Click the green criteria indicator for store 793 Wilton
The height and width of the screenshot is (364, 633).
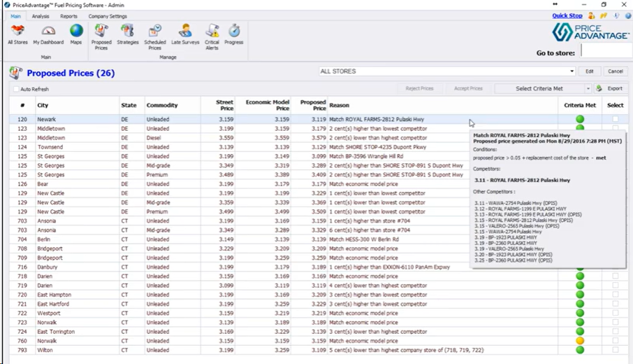click(580, 350)
